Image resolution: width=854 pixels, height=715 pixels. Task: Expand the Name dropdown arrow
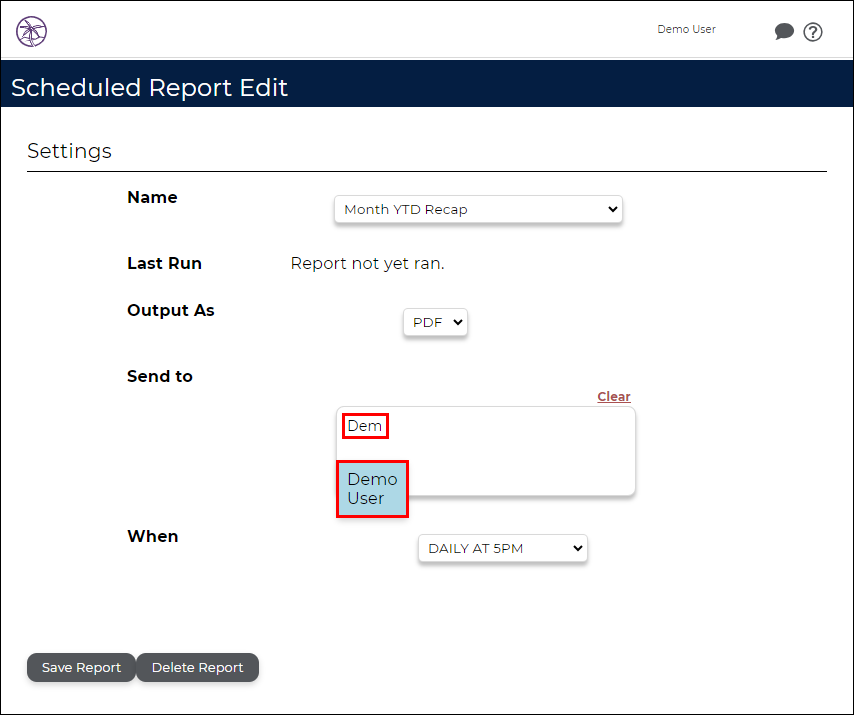[x=613, y=209]
